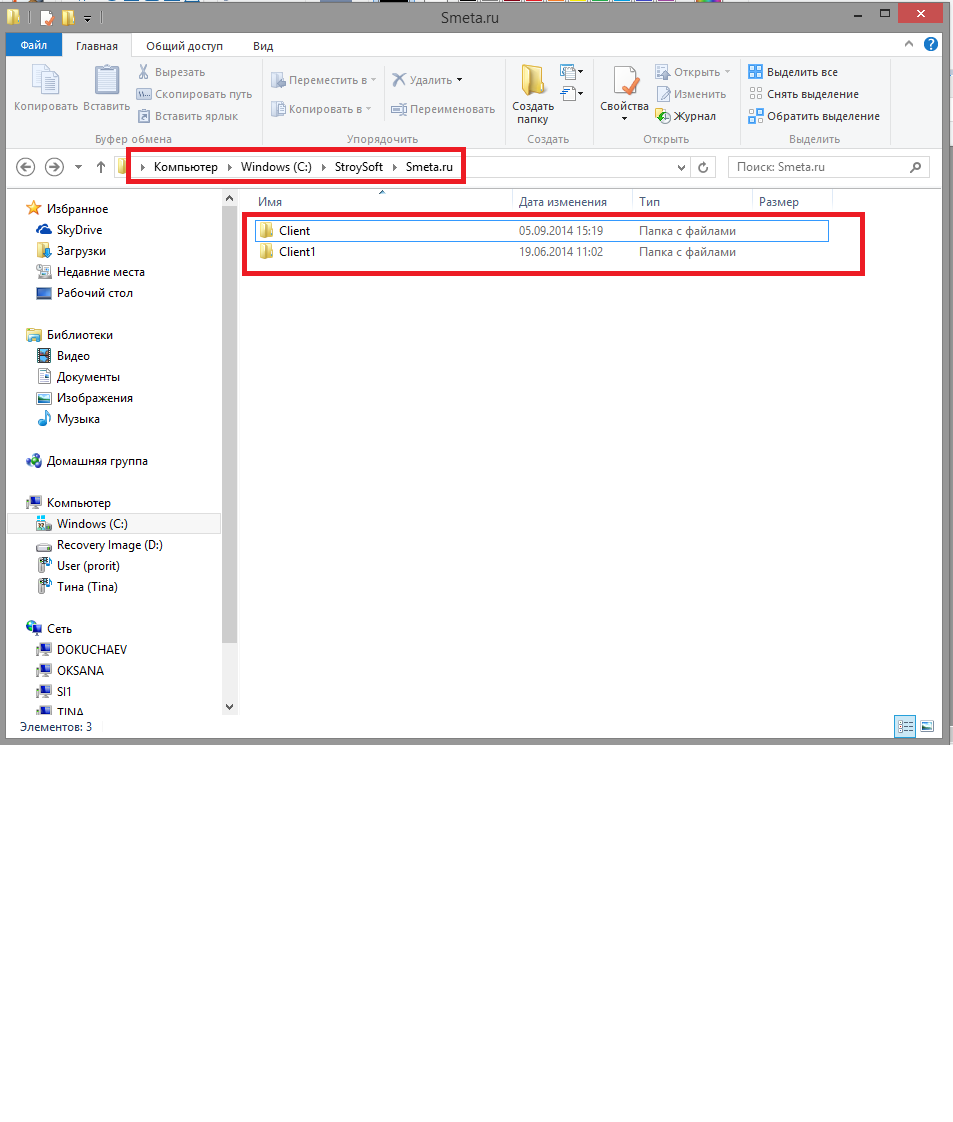The width and height of the screenshot is (953, 1122).
Task: Switch to large icons view in status bar
Action: coord(927,727)
